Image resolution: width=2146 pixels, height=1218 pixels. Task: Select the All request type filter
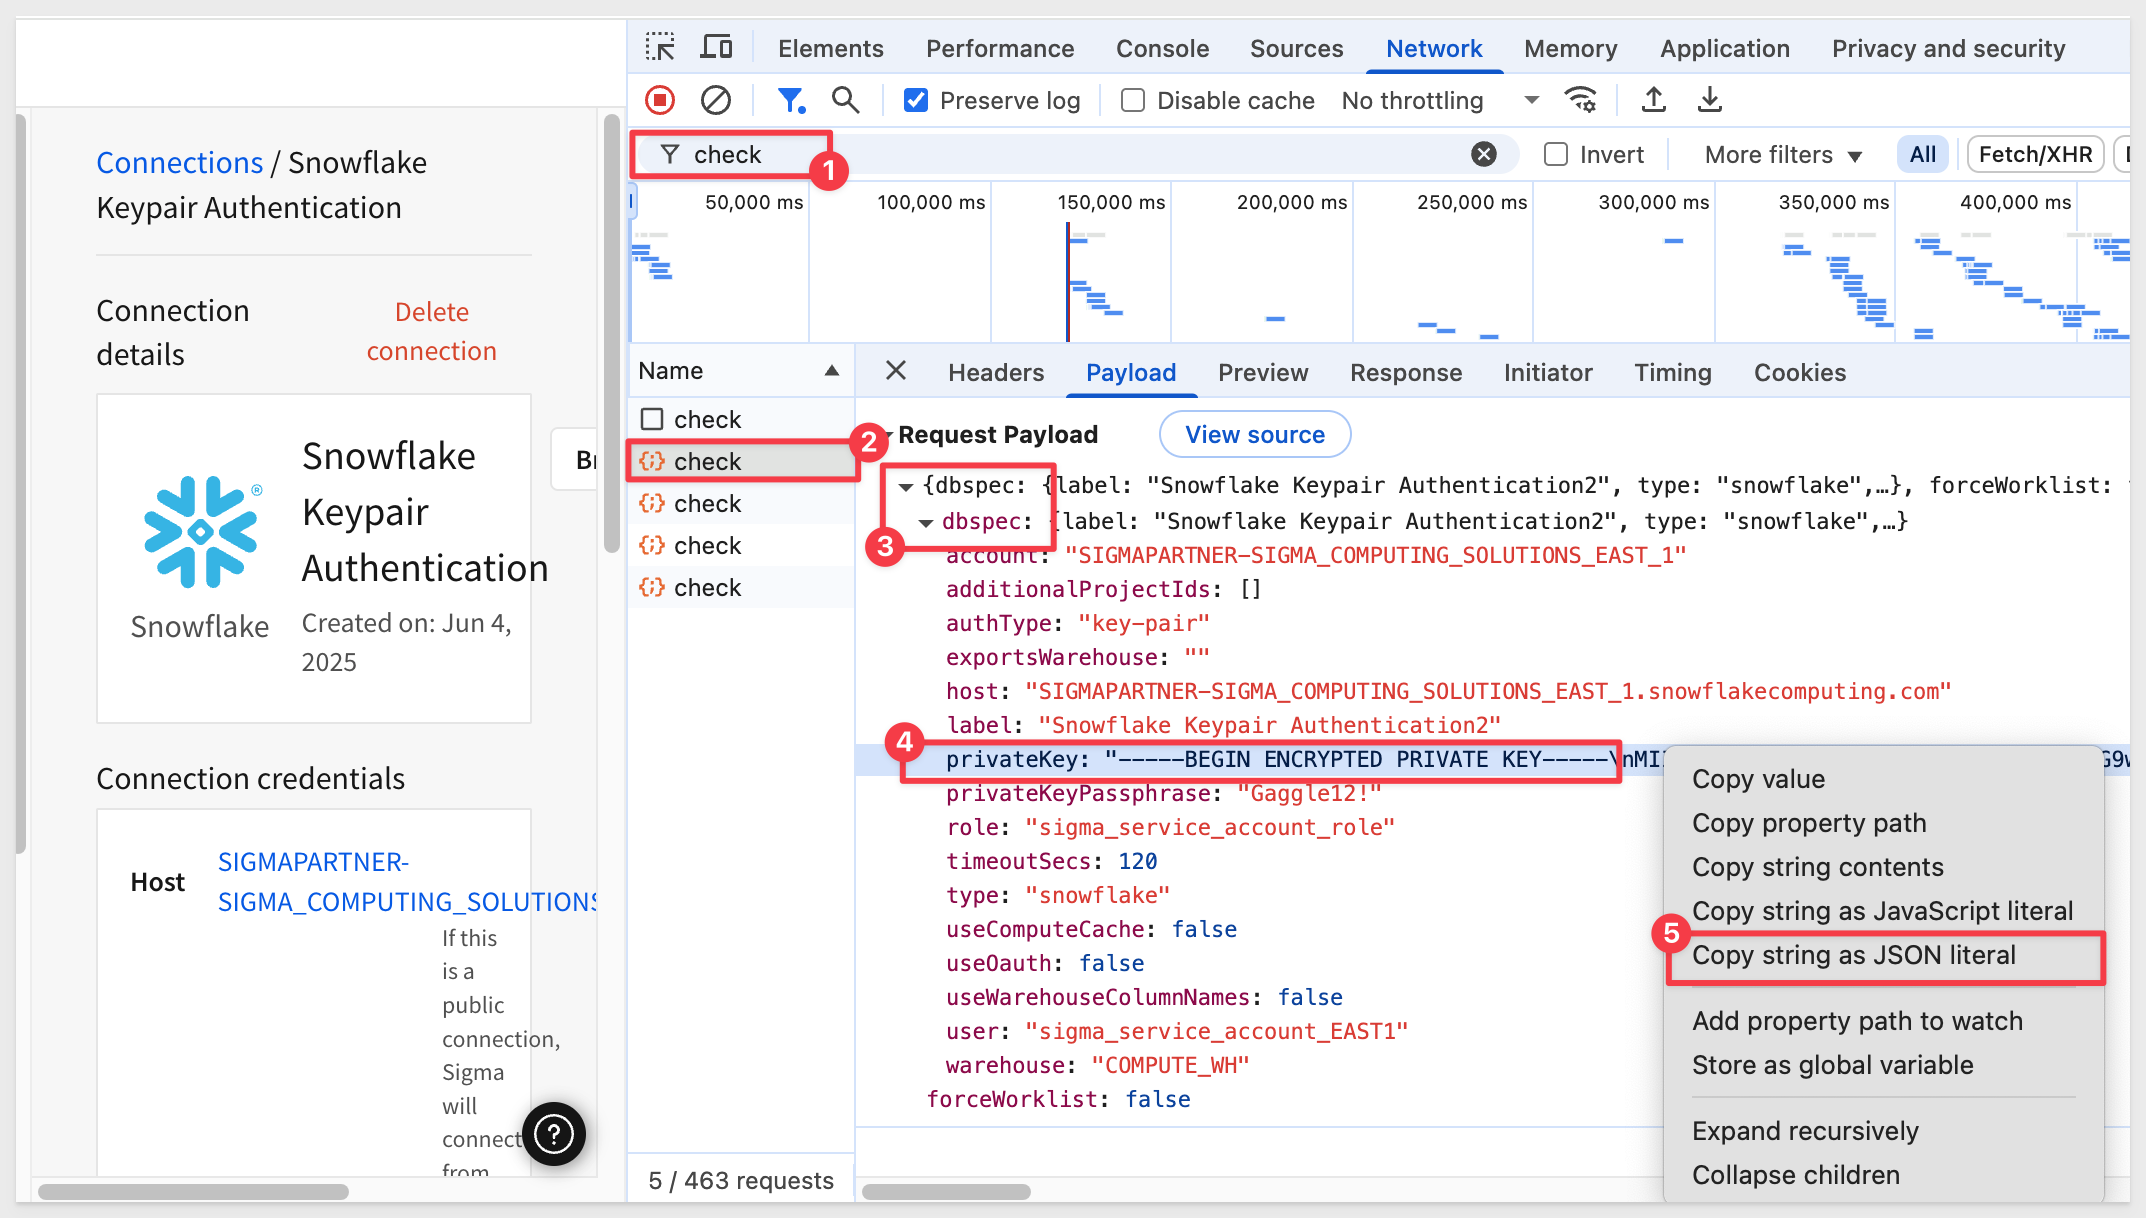point(1922,154)
